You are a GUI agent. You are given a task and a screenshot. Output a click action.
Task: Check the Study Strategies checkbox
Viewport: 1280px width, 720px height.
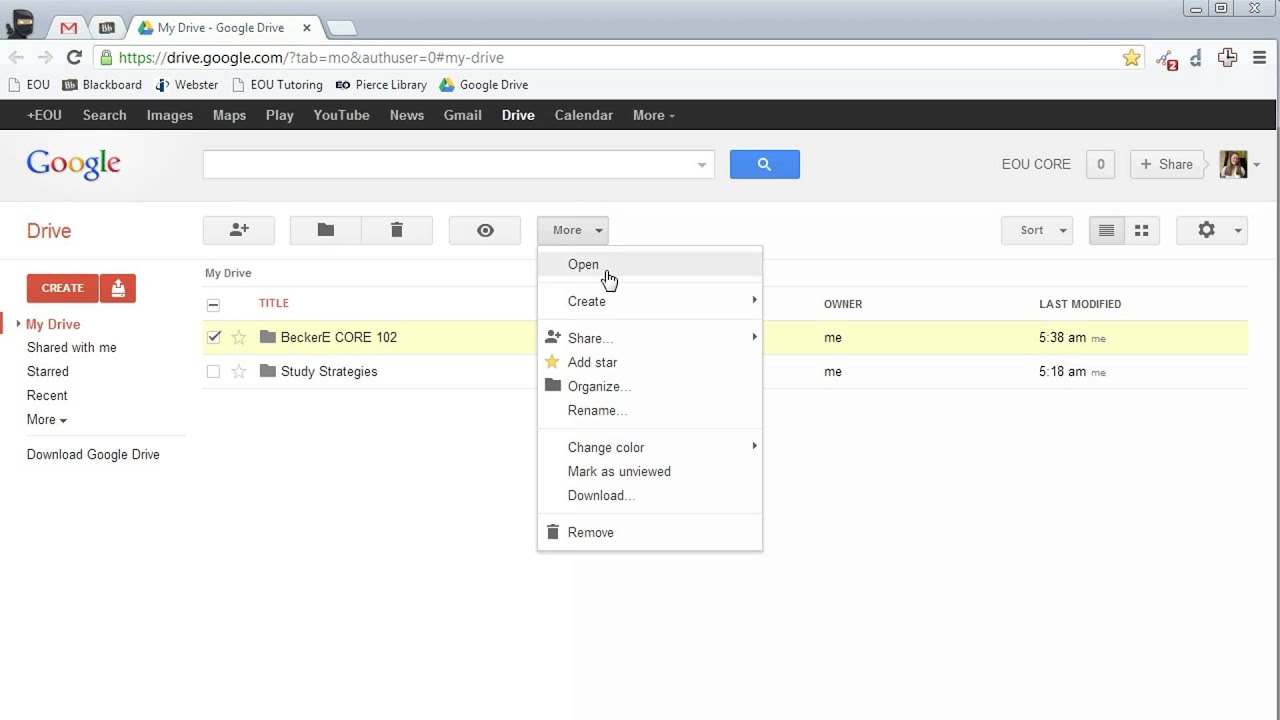tap(213, 371)
